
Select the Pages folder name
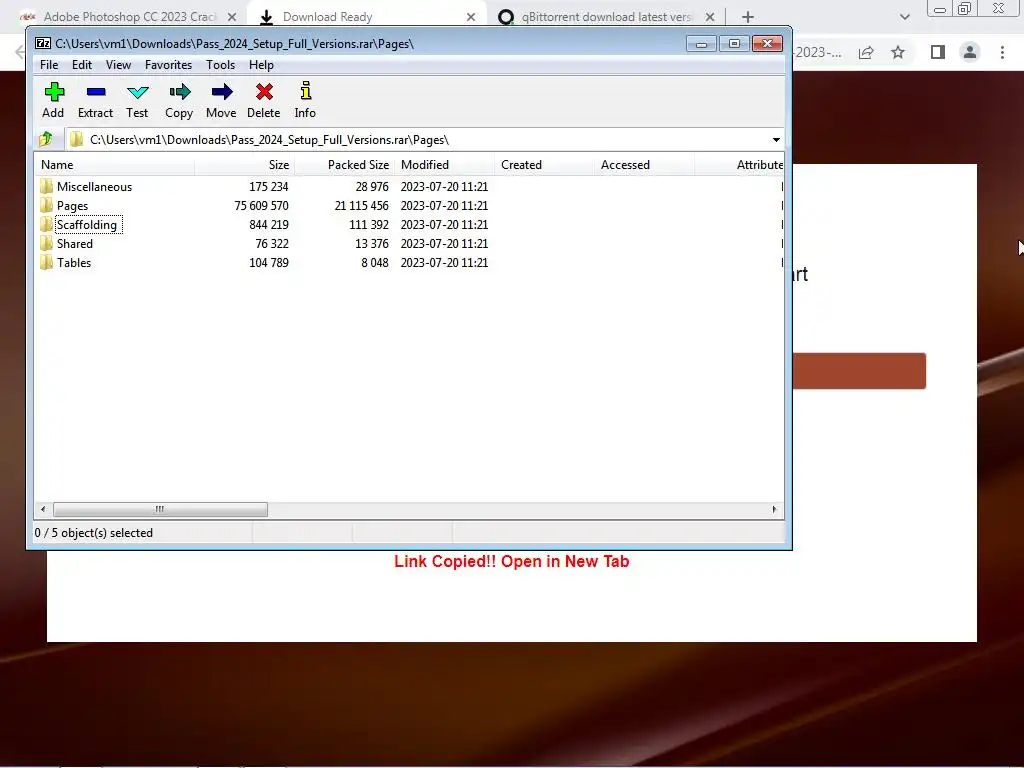(72, 205)
